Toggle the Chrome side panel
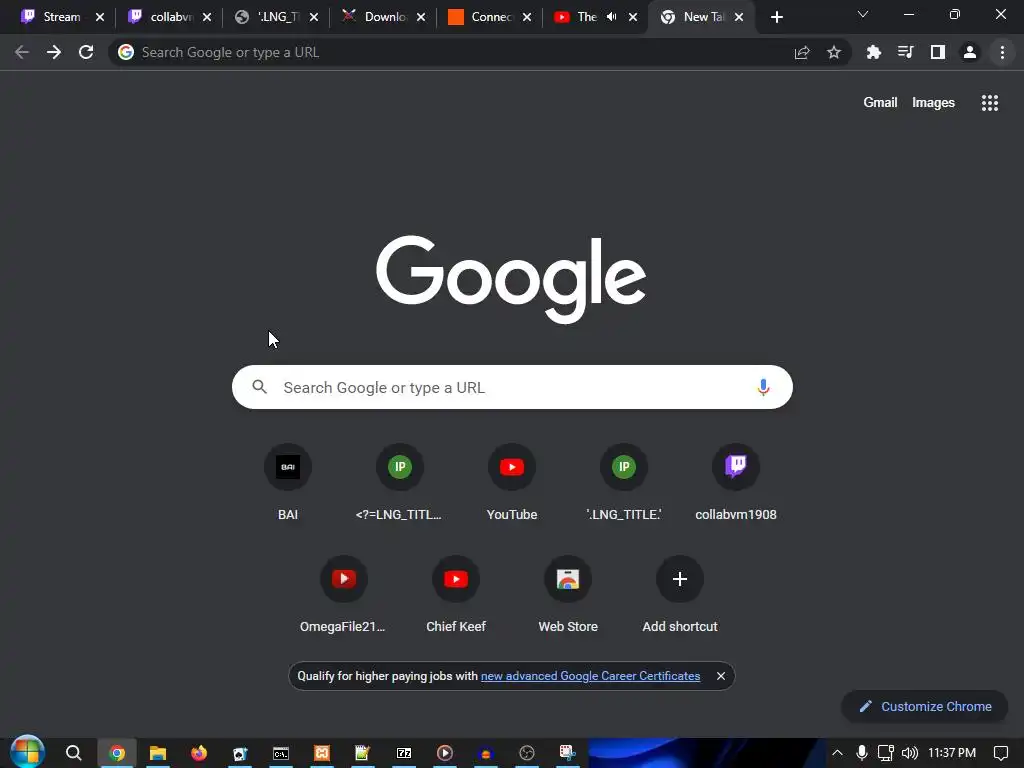The image size is (1024, 768). point(938,52)
